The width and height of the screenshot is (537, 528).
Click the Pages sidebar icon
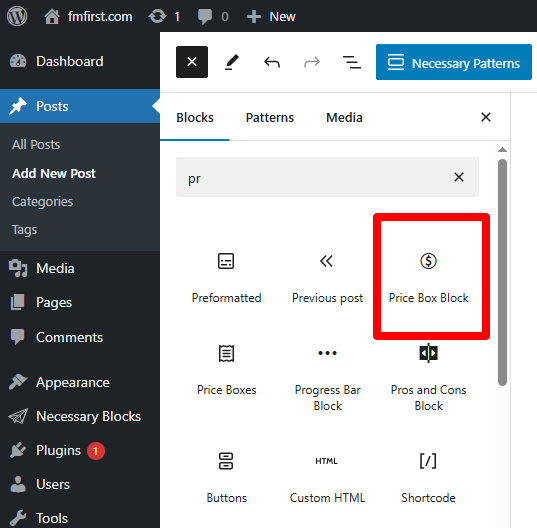click(18, 302)
